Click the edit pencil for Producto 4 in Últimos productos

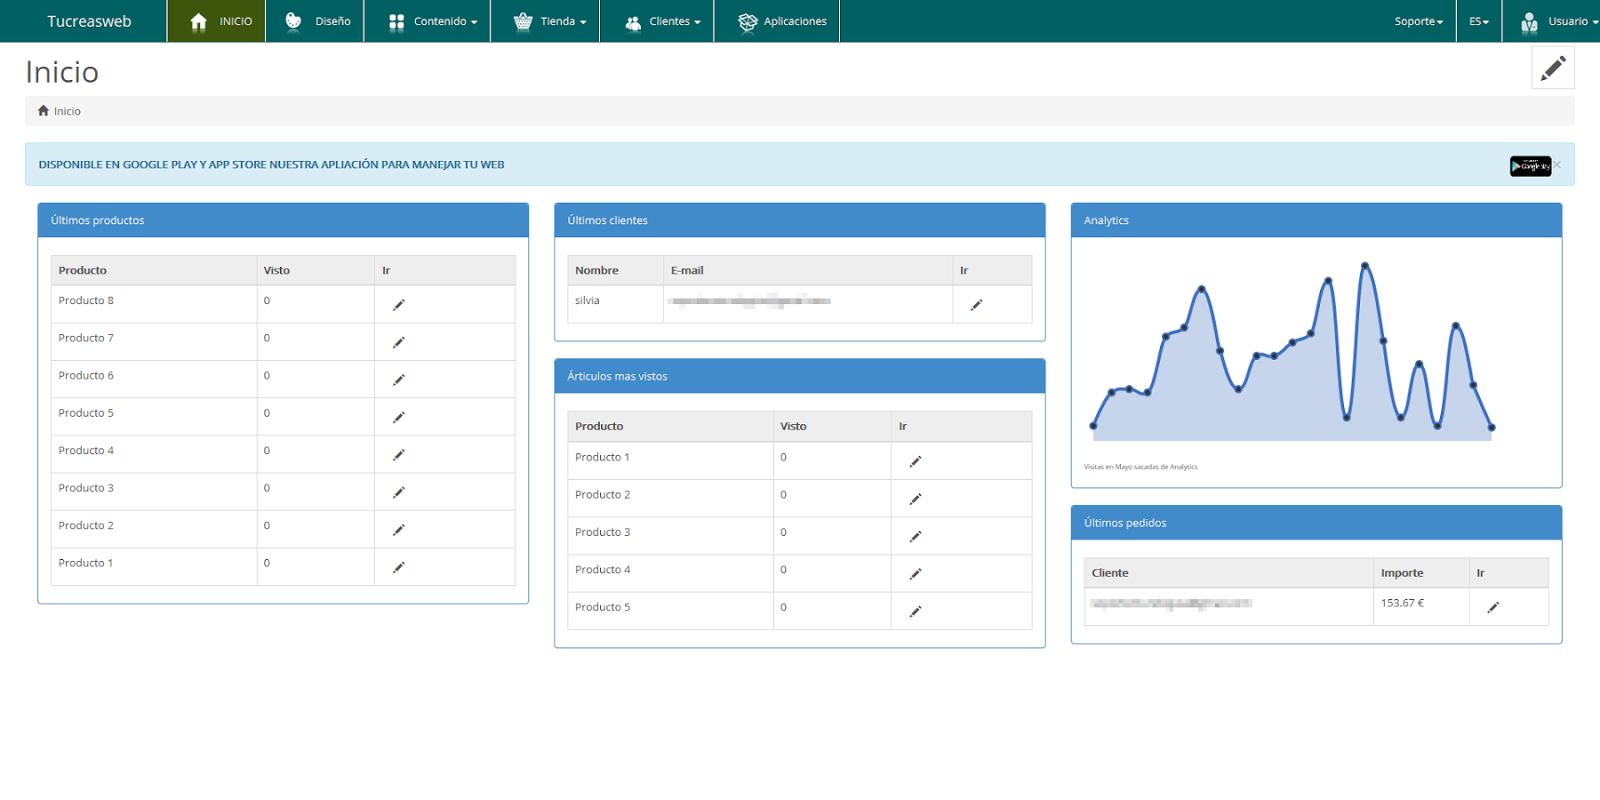(x=398, y=455)
